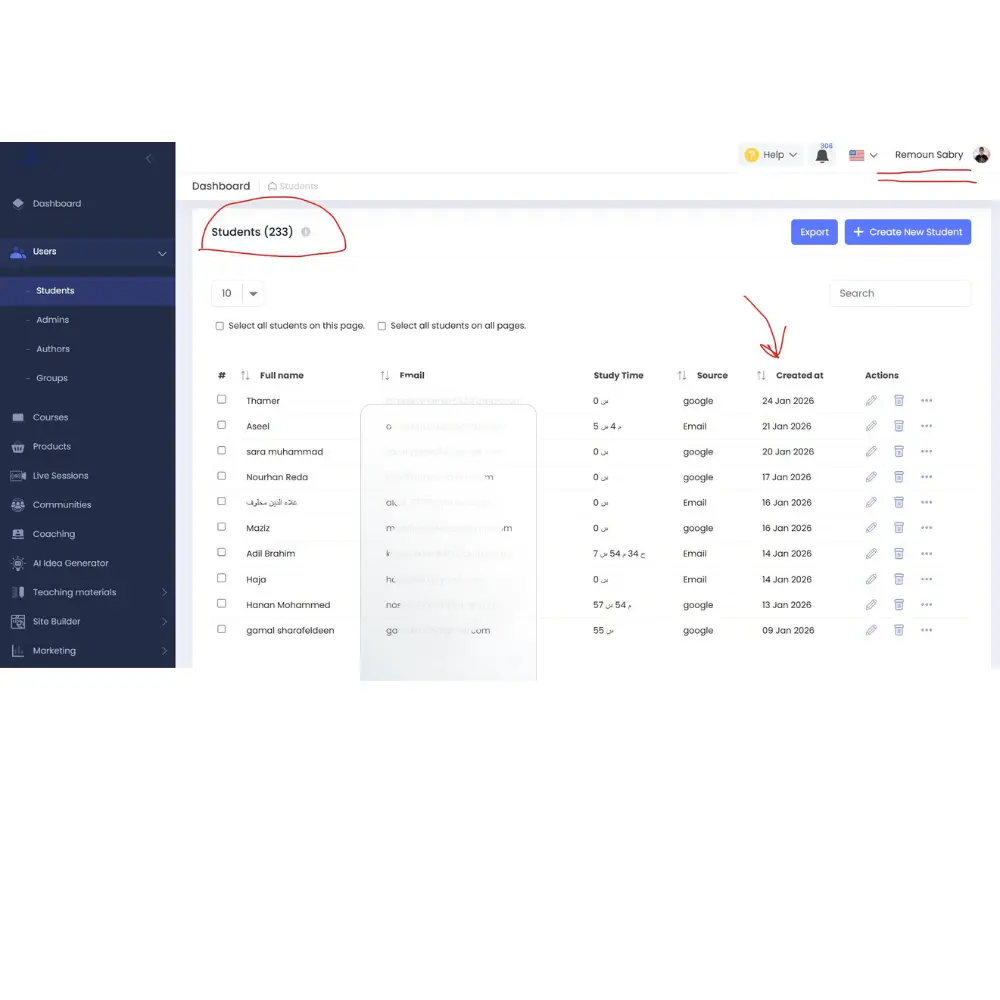1000x1000 pixels.
Task: Click trash delete icon for gamal sharafeldeen
Action: (898, 630)
